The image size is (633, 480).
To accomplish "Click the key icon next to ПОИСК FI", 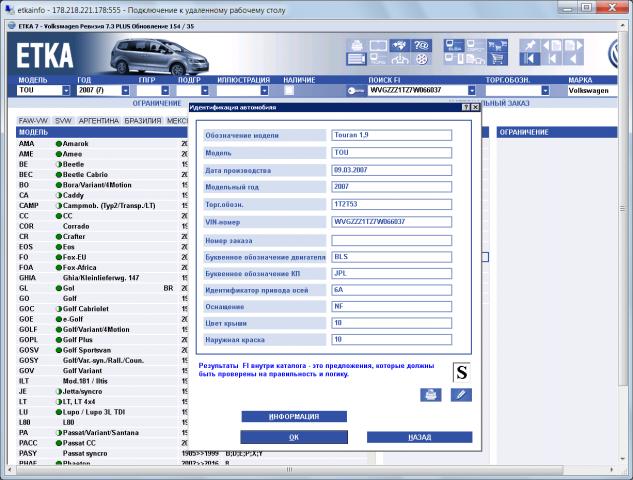I will (x=355, y=91).
